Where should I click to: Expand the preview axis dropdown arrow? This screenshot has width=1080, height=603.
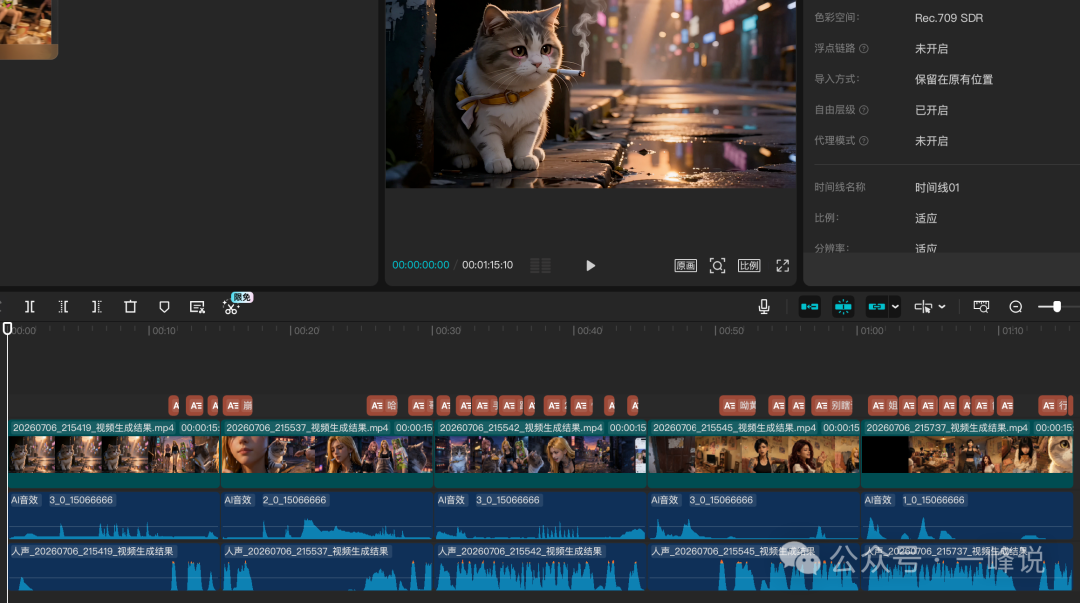point(942,307)
